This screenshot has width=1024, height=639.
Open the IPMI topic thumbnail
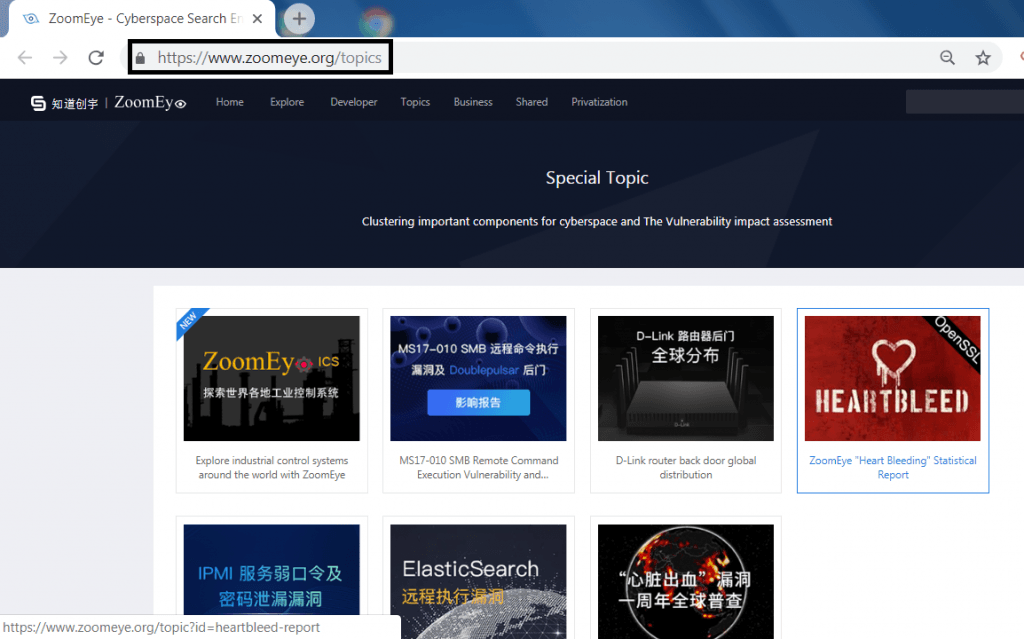(272, 570)
